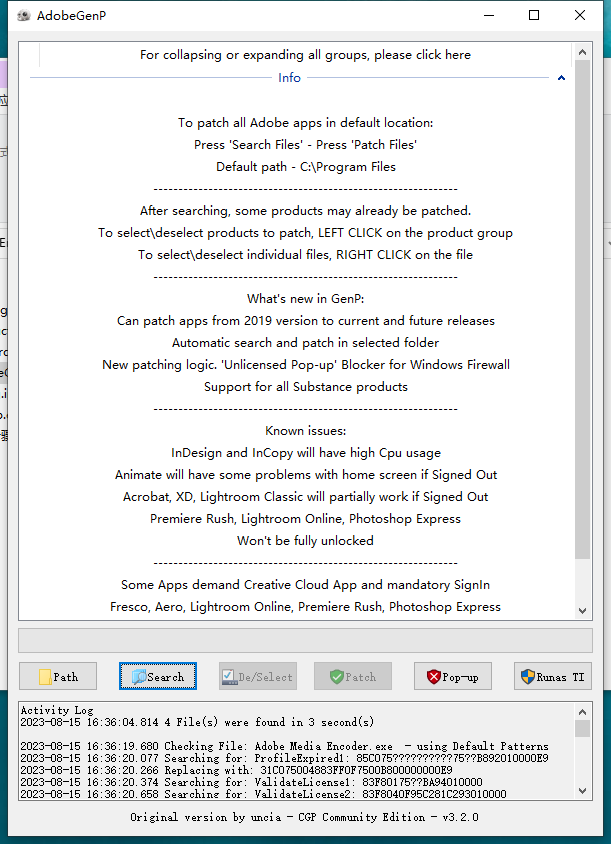This screenshot has width=611, height=844.
Task: Click 'Default path - C:\Program Files' line
Action: point(306,167)
